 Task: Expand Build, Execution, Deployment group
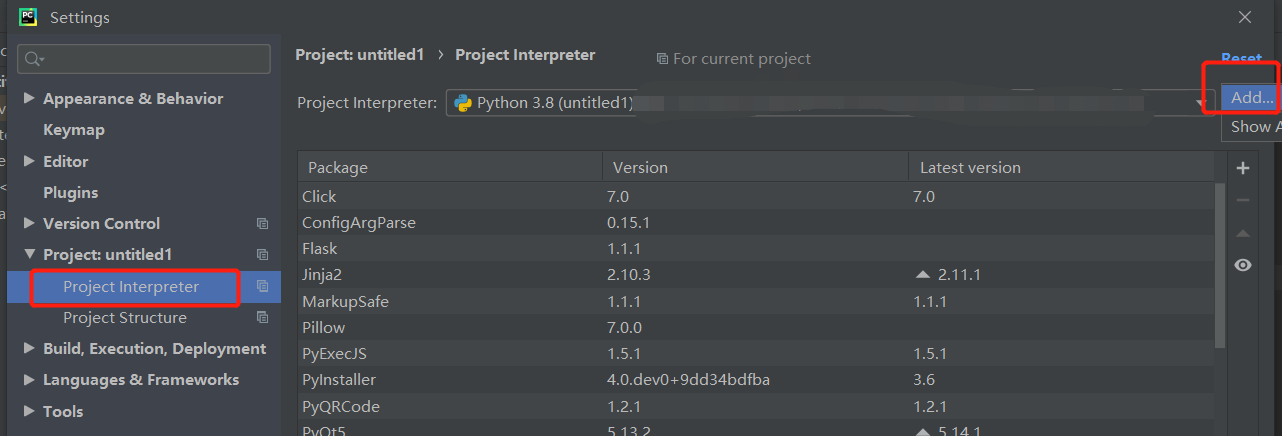click(29, 348)
